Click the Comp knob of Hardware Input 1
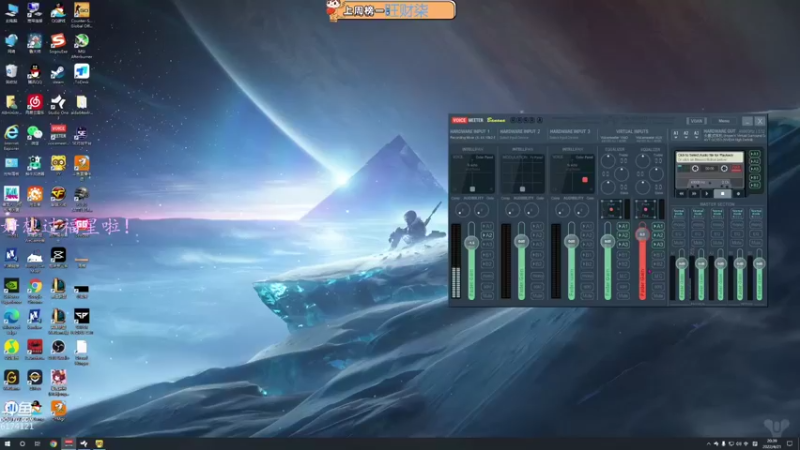This screenshot has width=800, height=450. click(462, 210)
